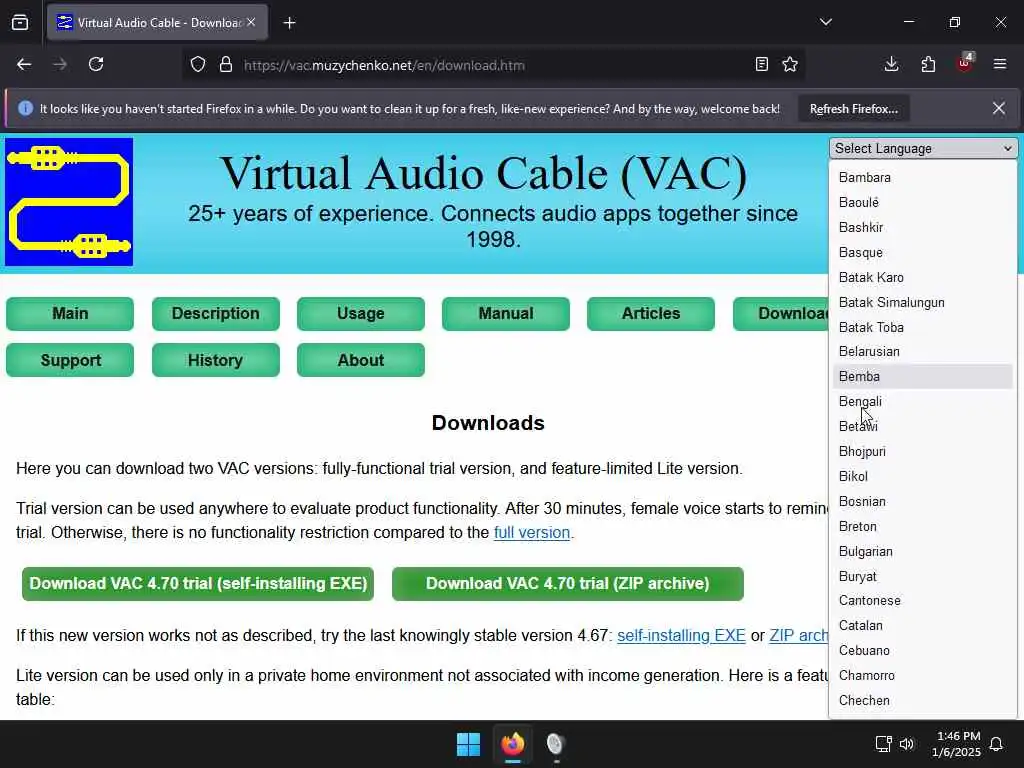This screenshot has width=1024, height=768.
Task: Click the address bar URL field
Action: 493,65
